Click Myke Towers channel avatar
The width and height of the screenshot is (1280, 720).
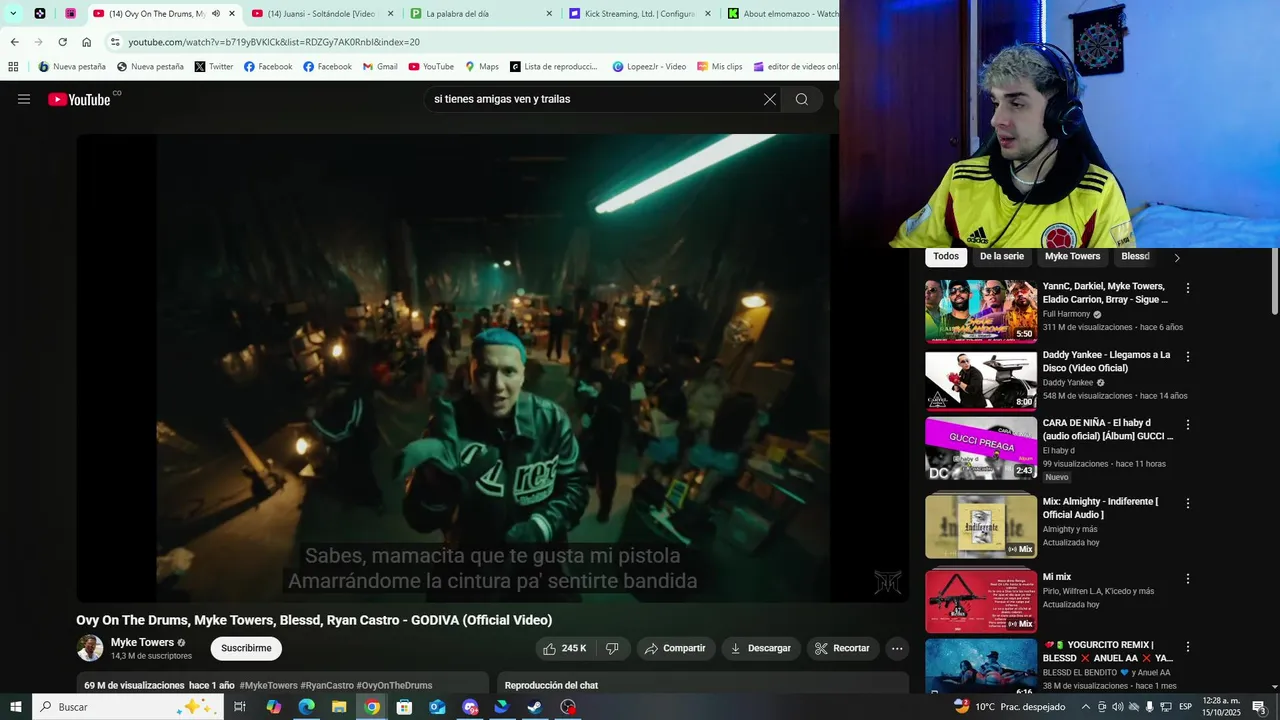(x=90, y=648)
